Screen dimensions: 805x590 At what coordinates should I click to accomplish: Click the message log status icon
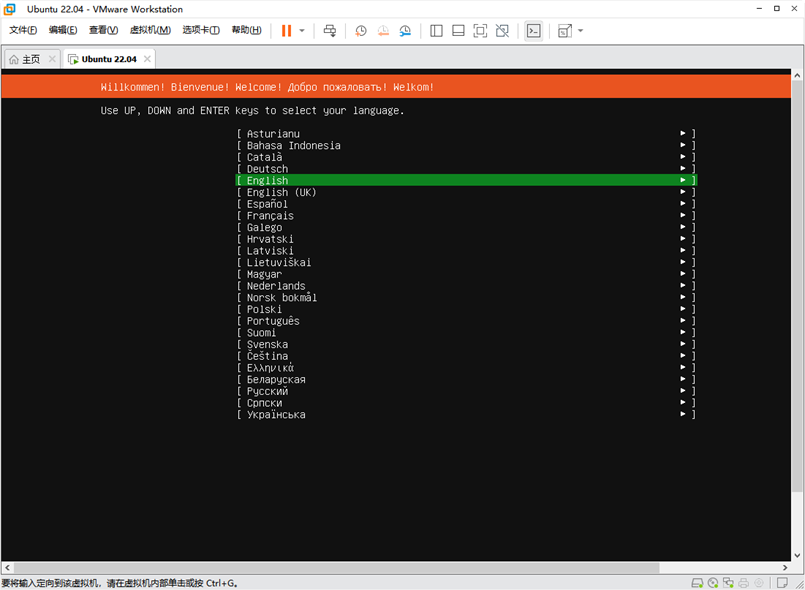[x=782, y=583]
